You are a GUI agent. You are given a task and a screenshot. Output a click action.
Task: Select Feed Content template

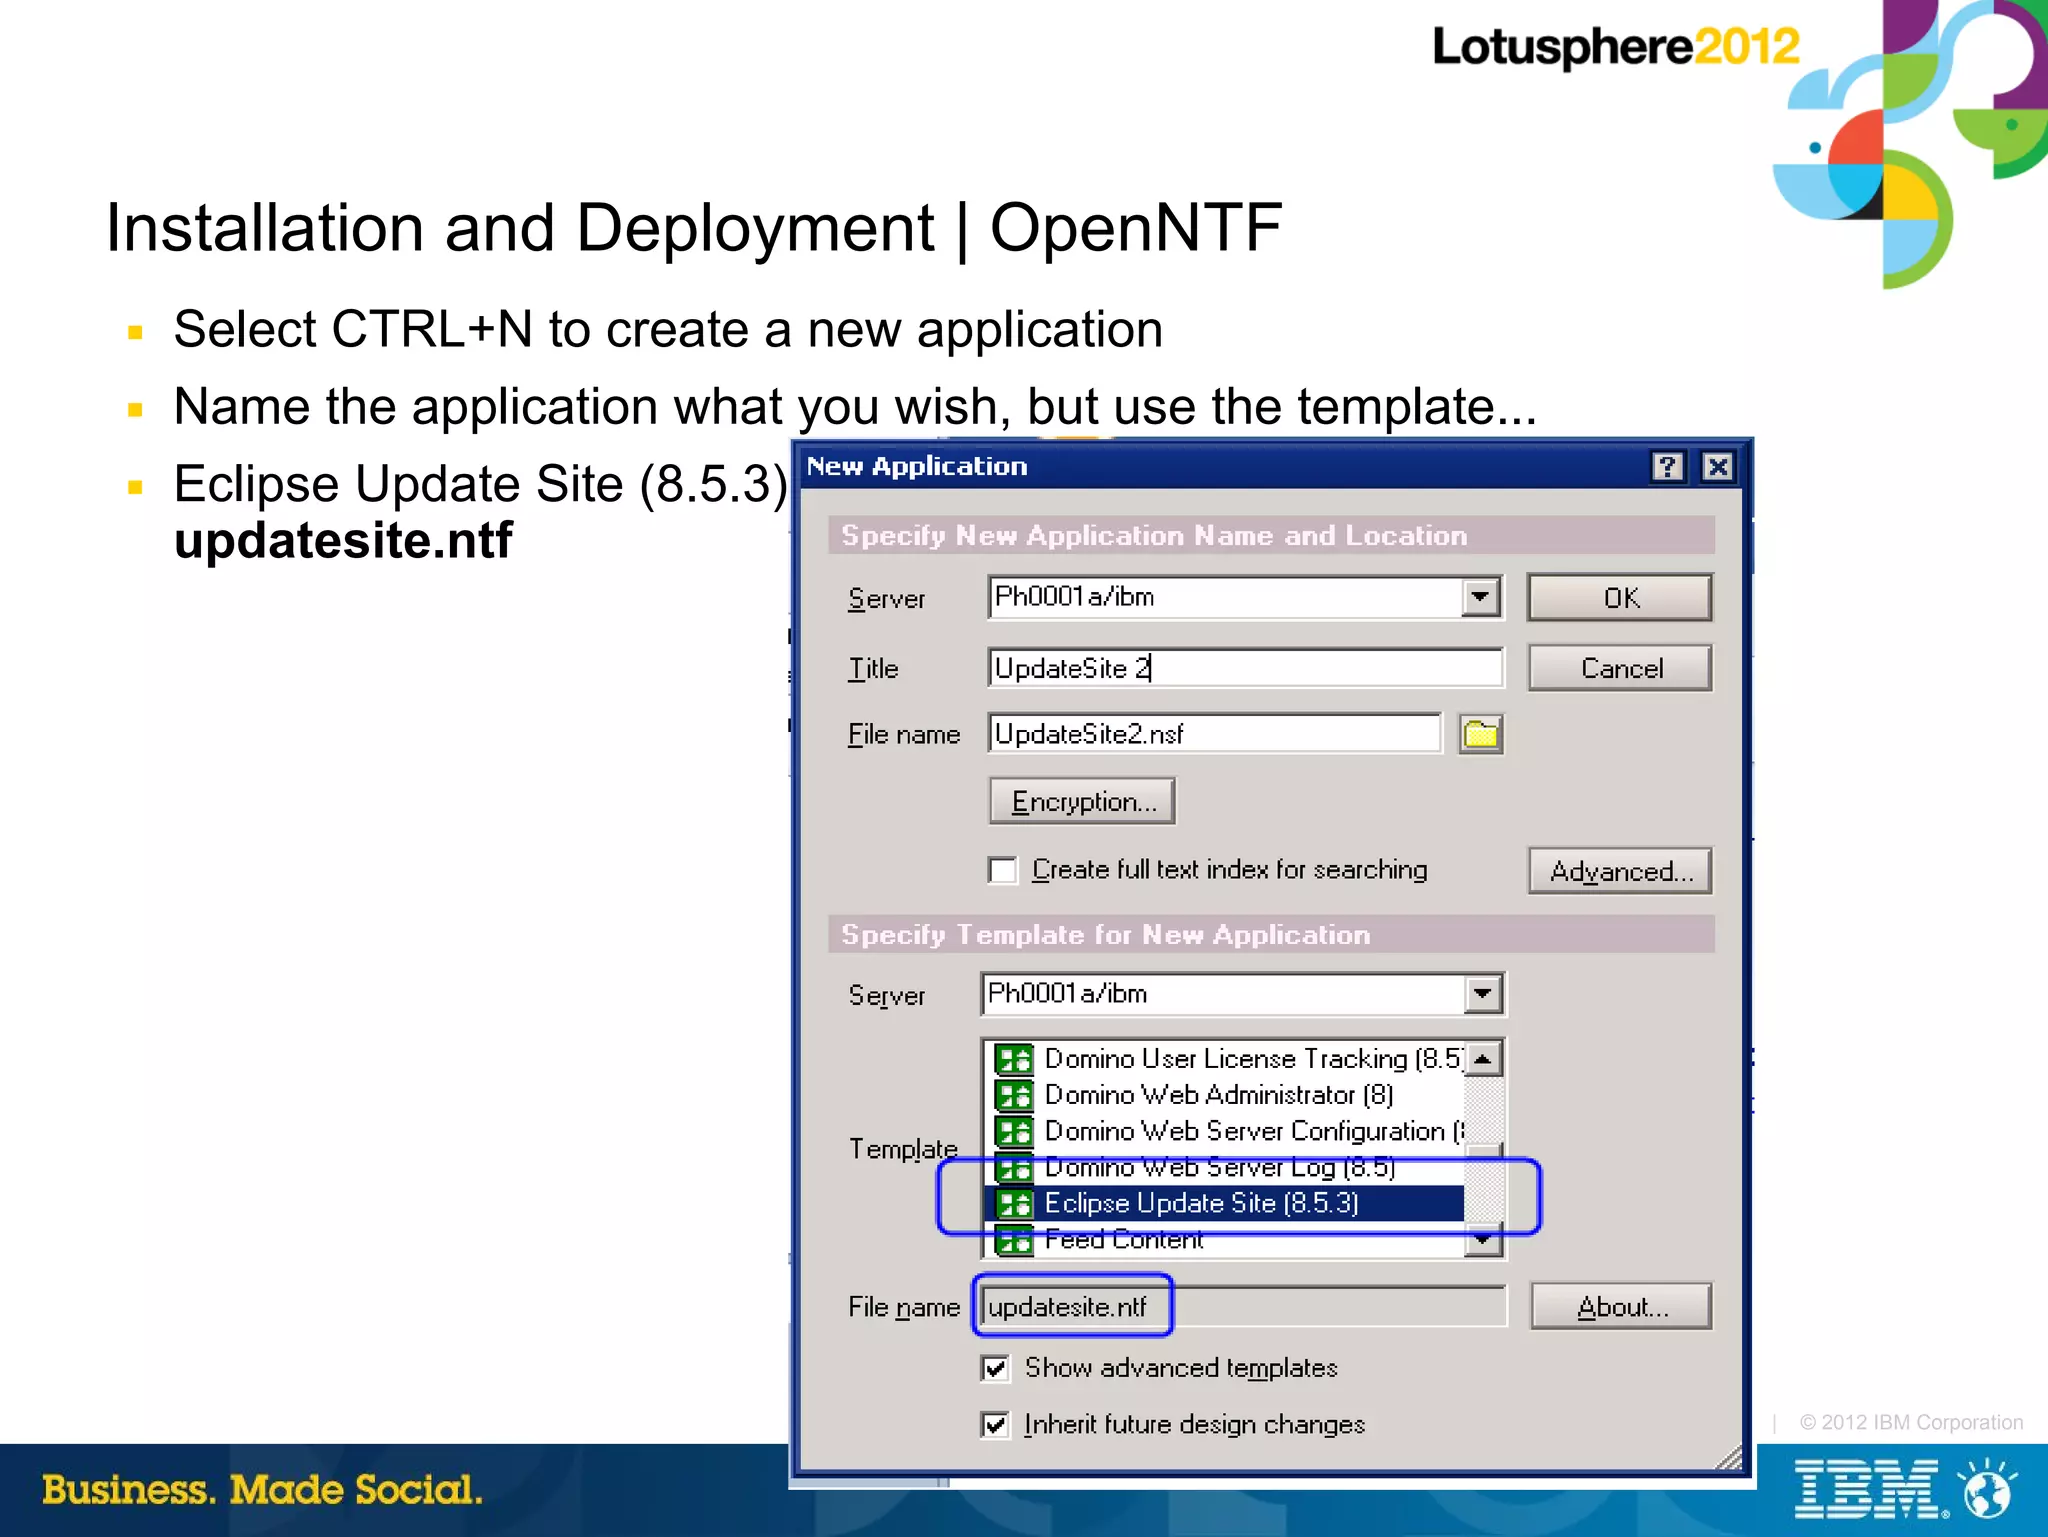pyautogui.click(x=1225, y=1240)
